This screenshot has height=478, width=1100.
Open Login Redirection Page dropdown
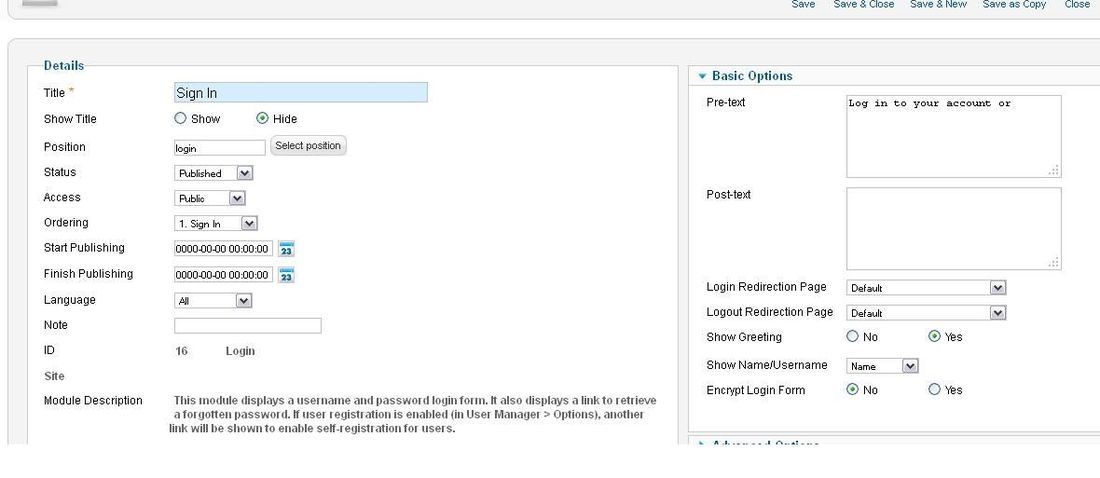click(926, 288)
